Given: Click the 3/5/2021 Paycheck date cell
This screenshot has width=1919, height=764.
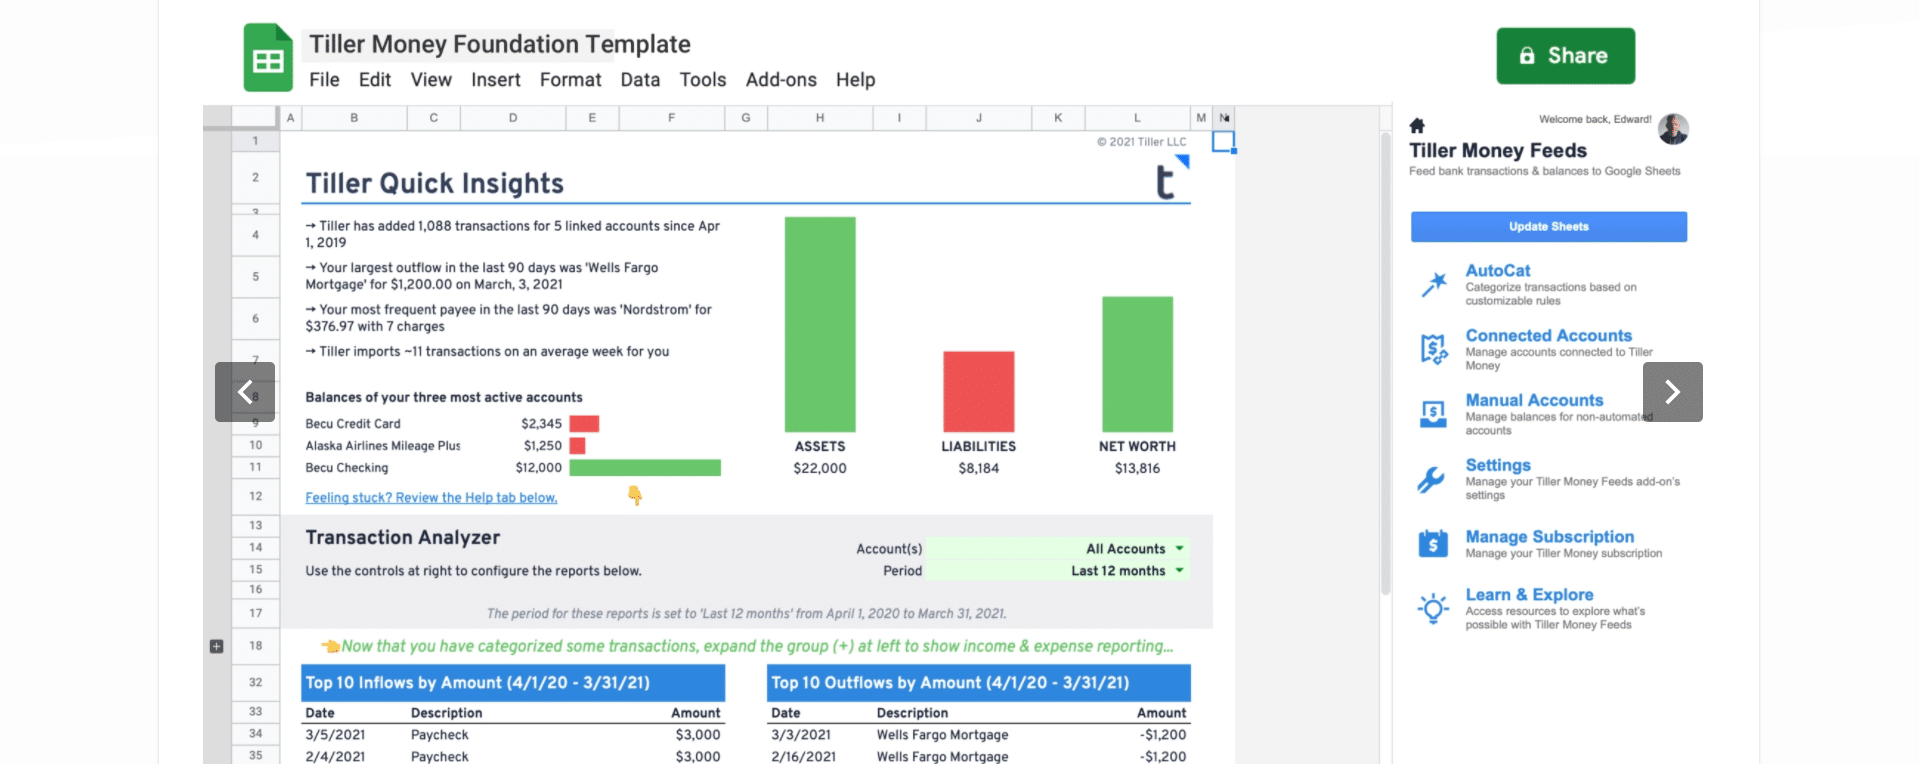Looking at the screenshot, I should [335, 735].
